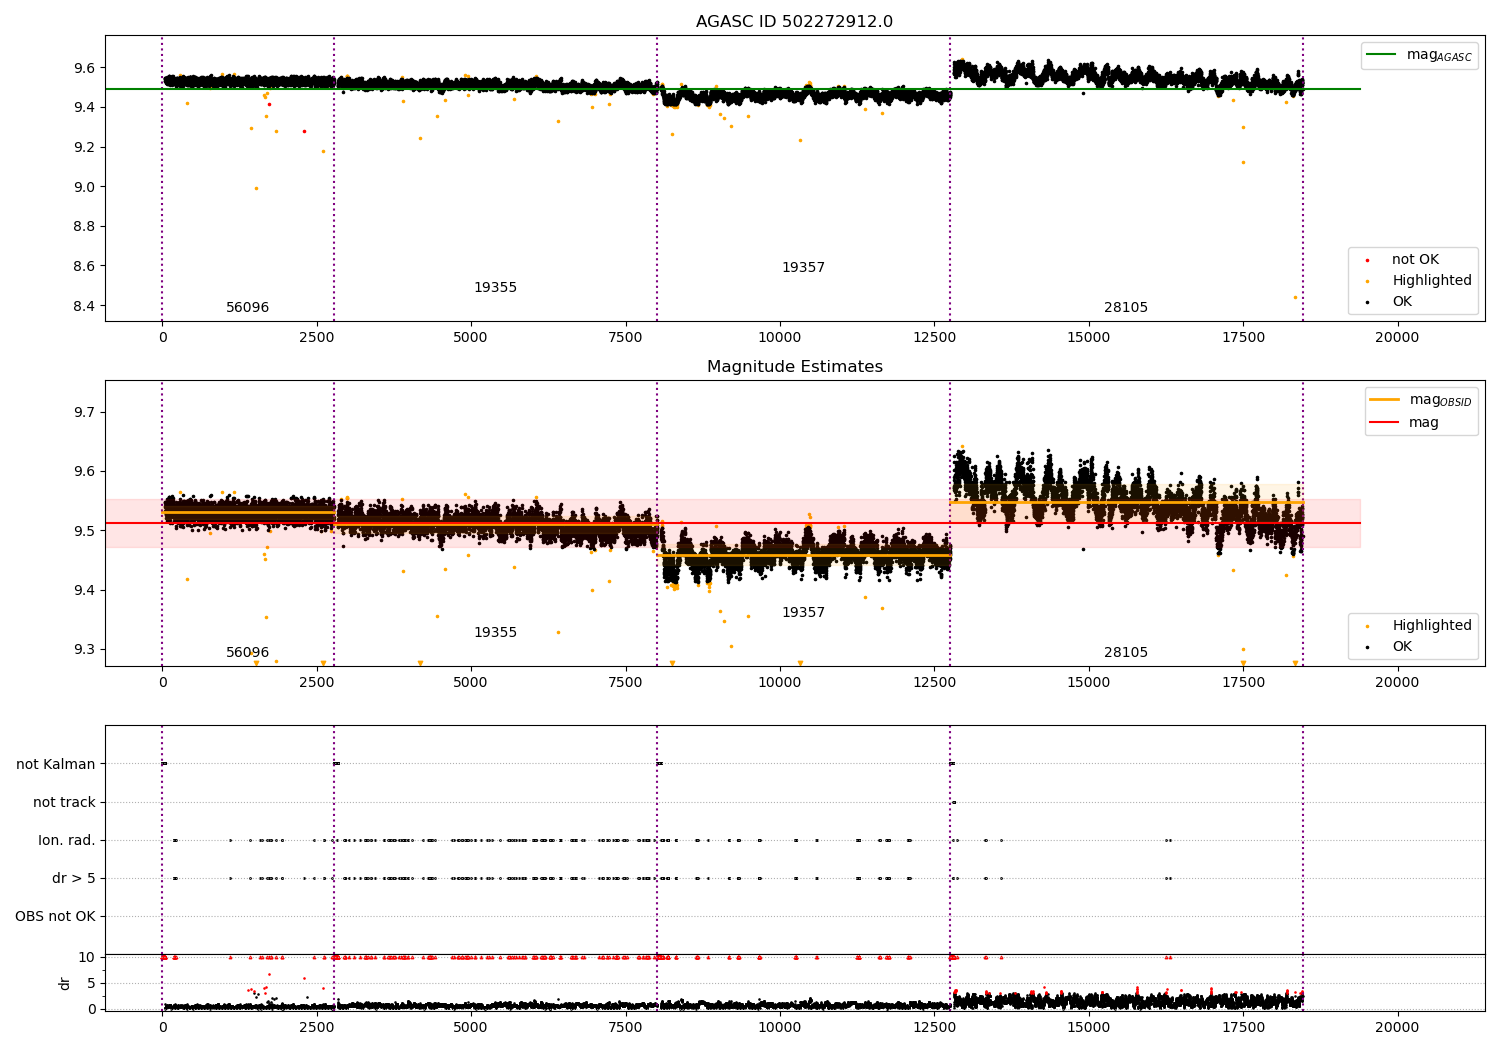The width and height of the screenshot is (1500, 1050).
Task: Click the 9.2 y-axis tick in top plot
Action: [x=84, y=147]
